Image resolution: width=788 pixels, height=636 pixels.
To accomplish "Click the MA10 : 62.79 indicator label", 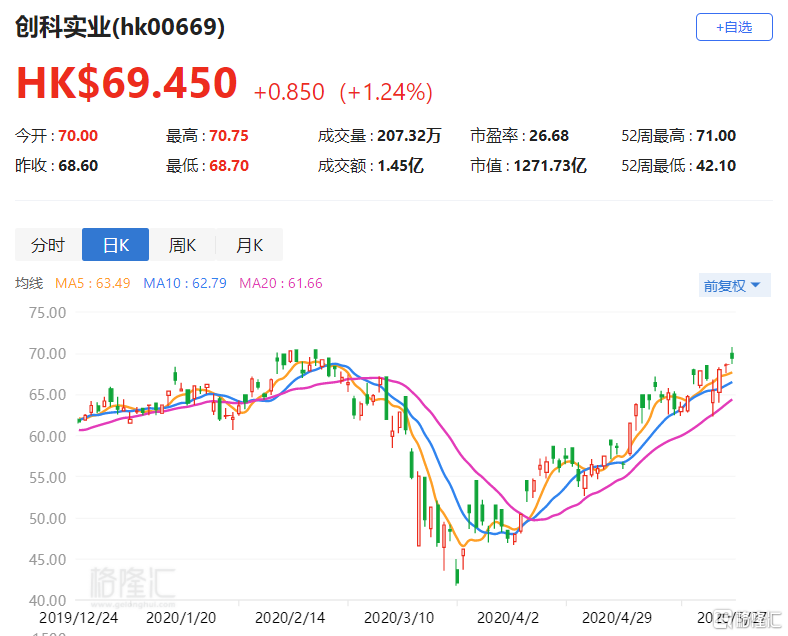I will 185,283.
